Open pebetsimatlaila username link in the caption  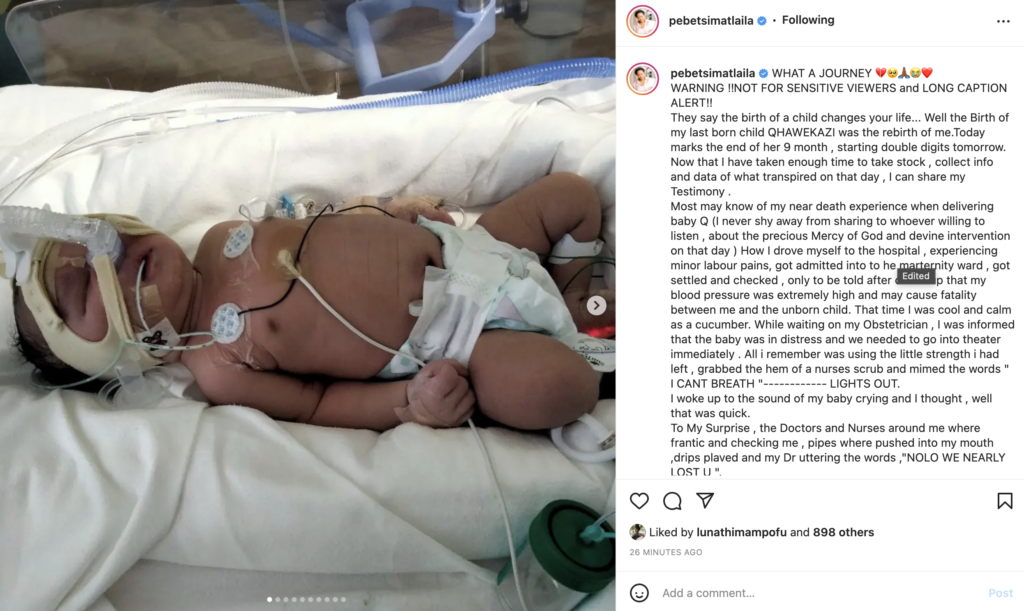pyautogui.click(x=712, y=73)
